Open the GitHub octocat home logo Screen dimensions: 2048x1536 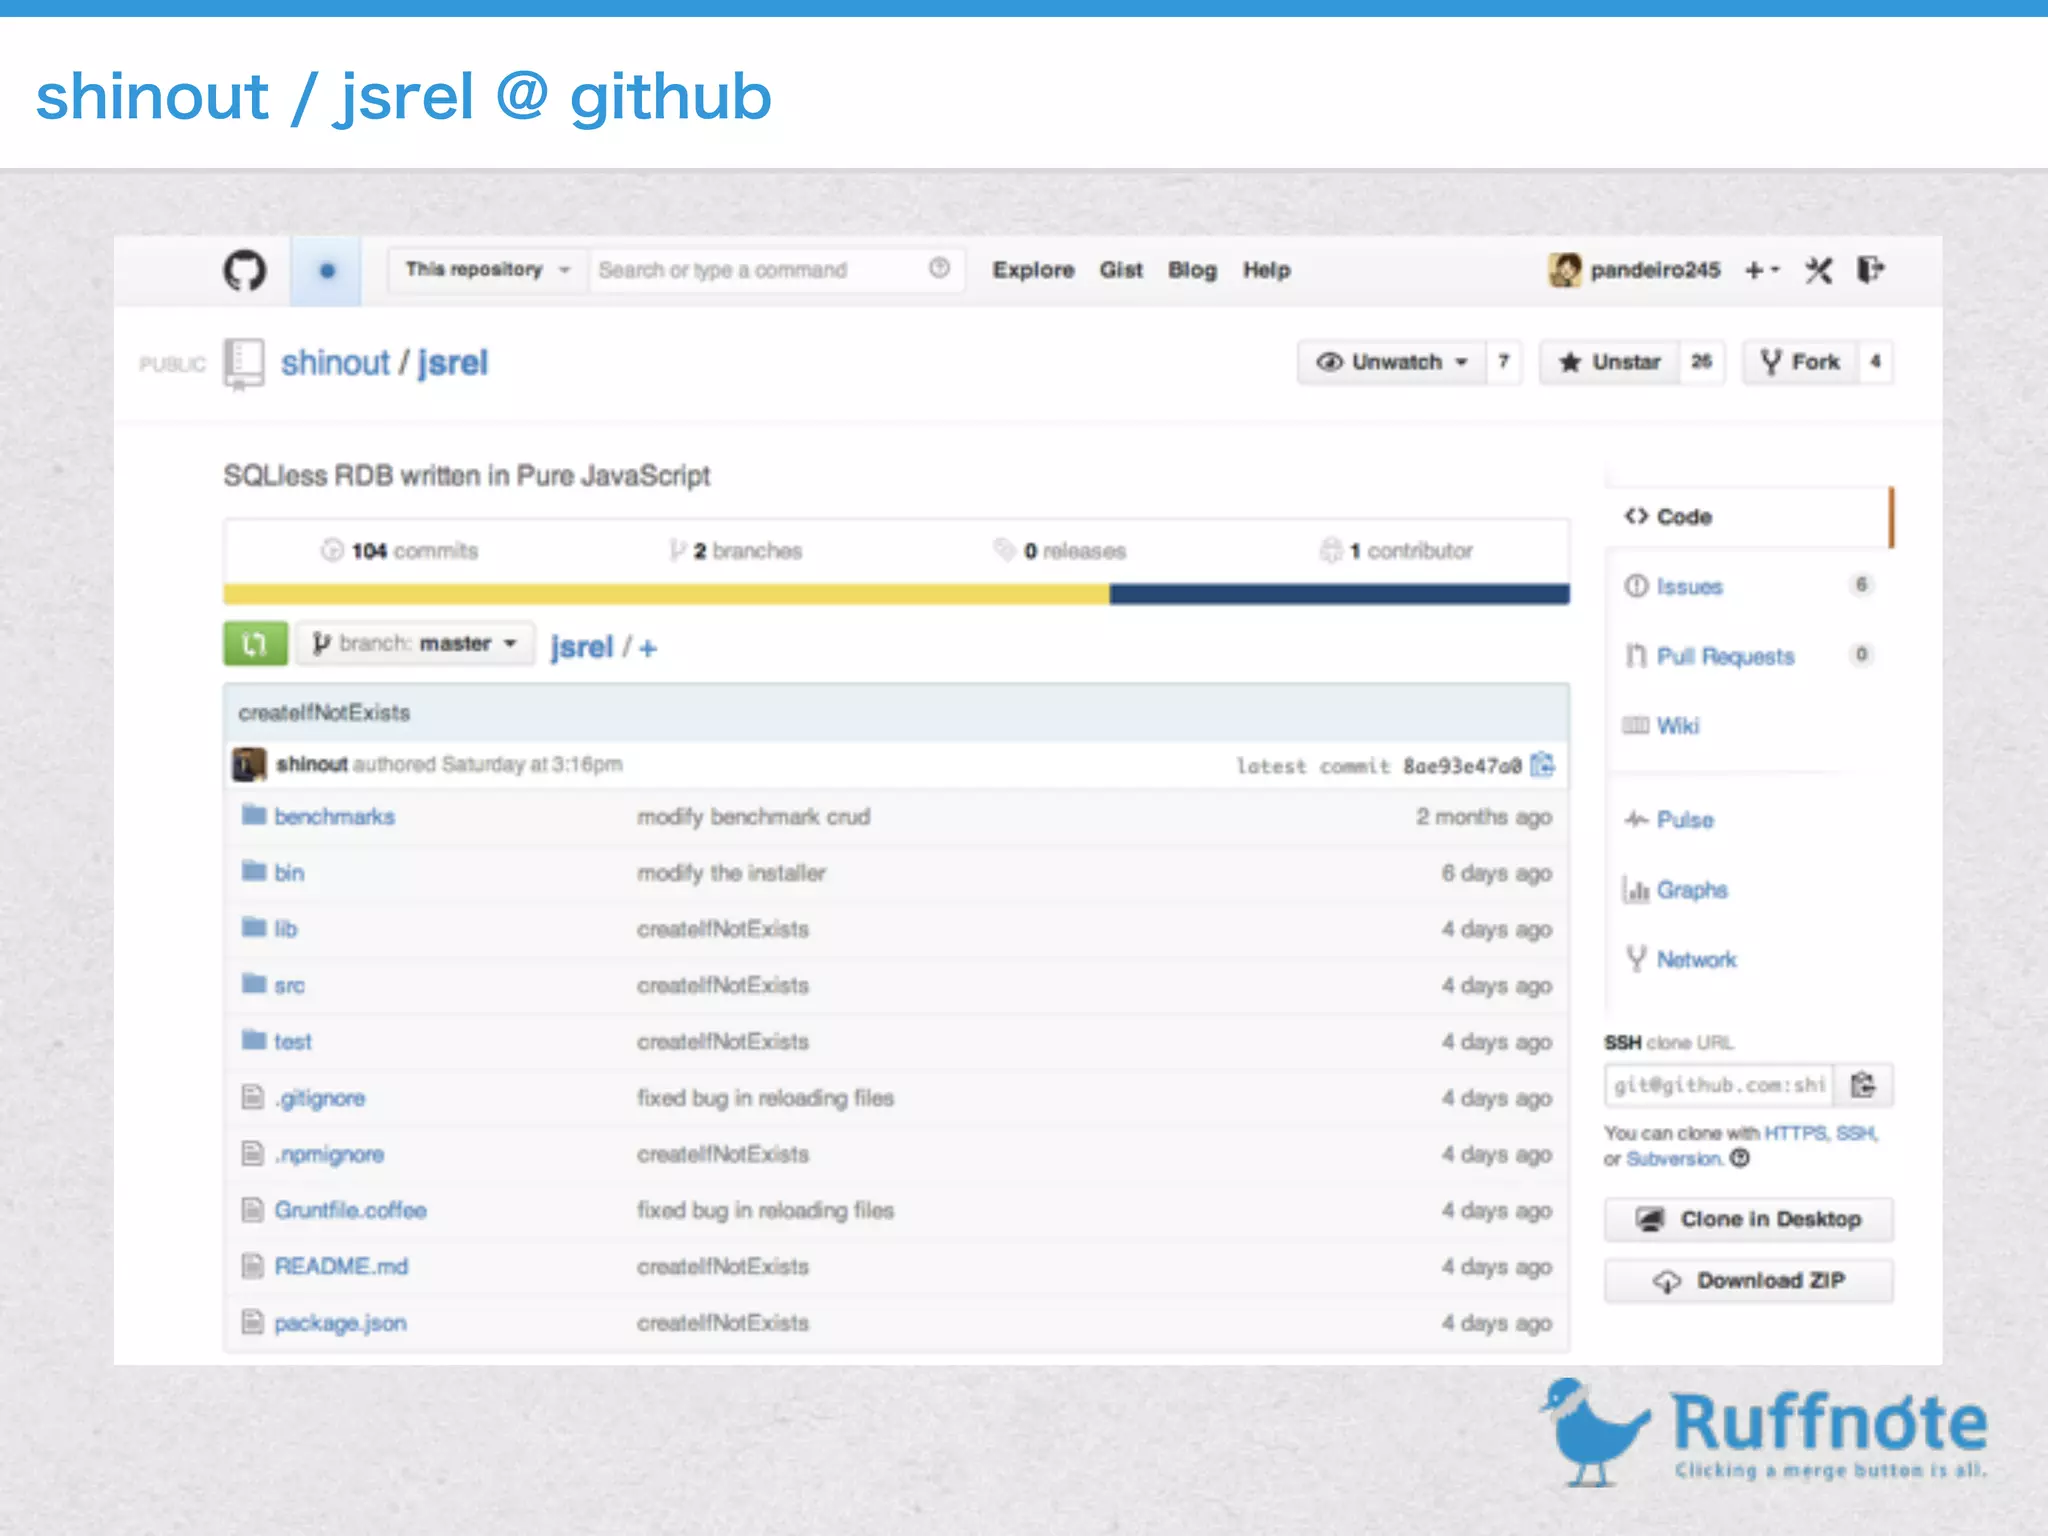[244, 270]
